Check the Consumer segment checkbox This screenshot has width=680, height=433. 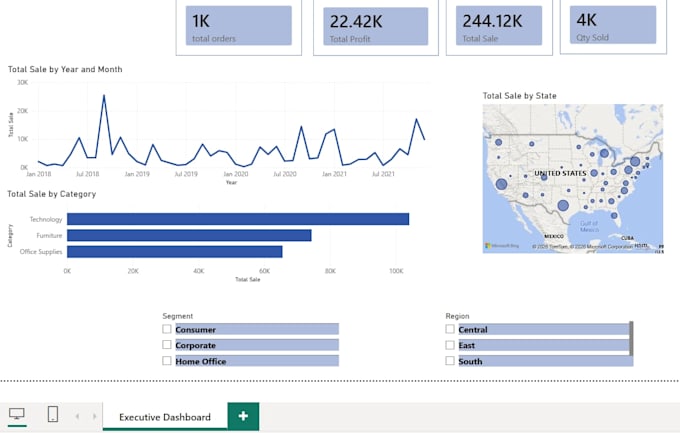pyautogui.click(x=167, y=329)
